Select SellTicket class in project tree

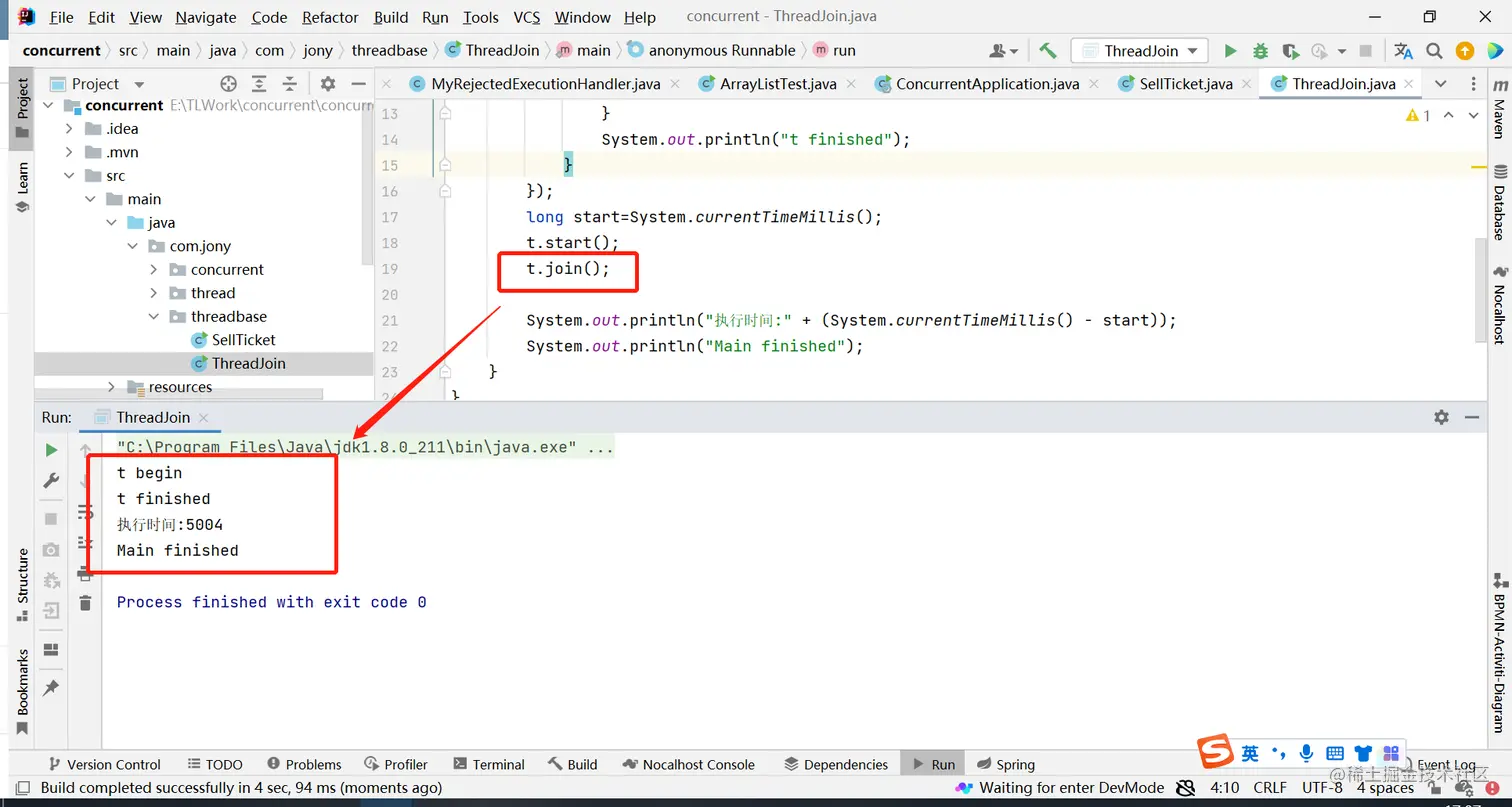[x=243, y=340]
